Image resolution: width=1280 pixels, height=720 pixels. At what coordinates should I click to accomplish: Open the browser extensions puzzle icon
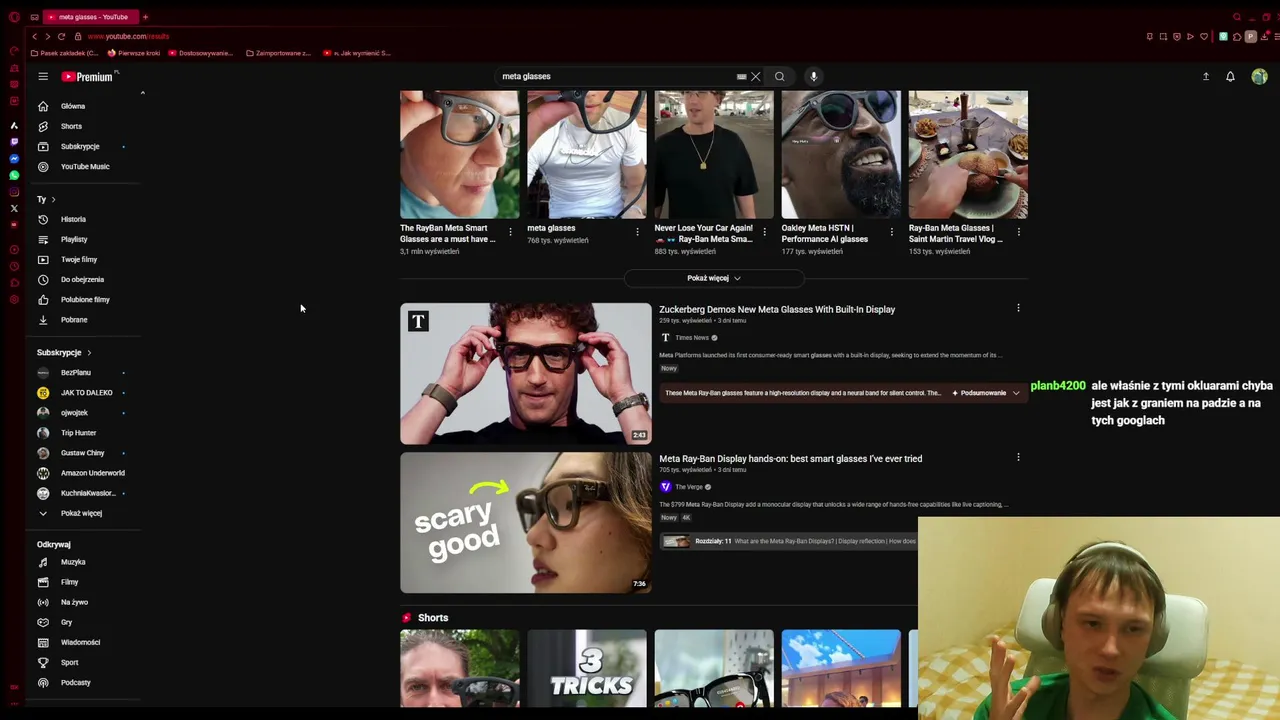click(1237, 36)
